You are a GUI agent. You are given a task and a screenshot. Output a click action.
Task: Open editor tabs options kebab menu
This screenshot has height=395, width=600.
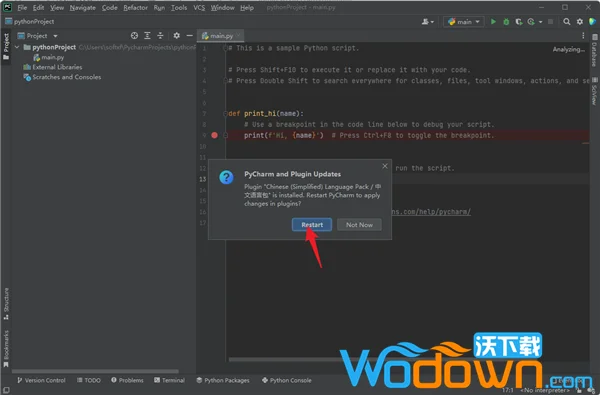[x=583, y=36]
